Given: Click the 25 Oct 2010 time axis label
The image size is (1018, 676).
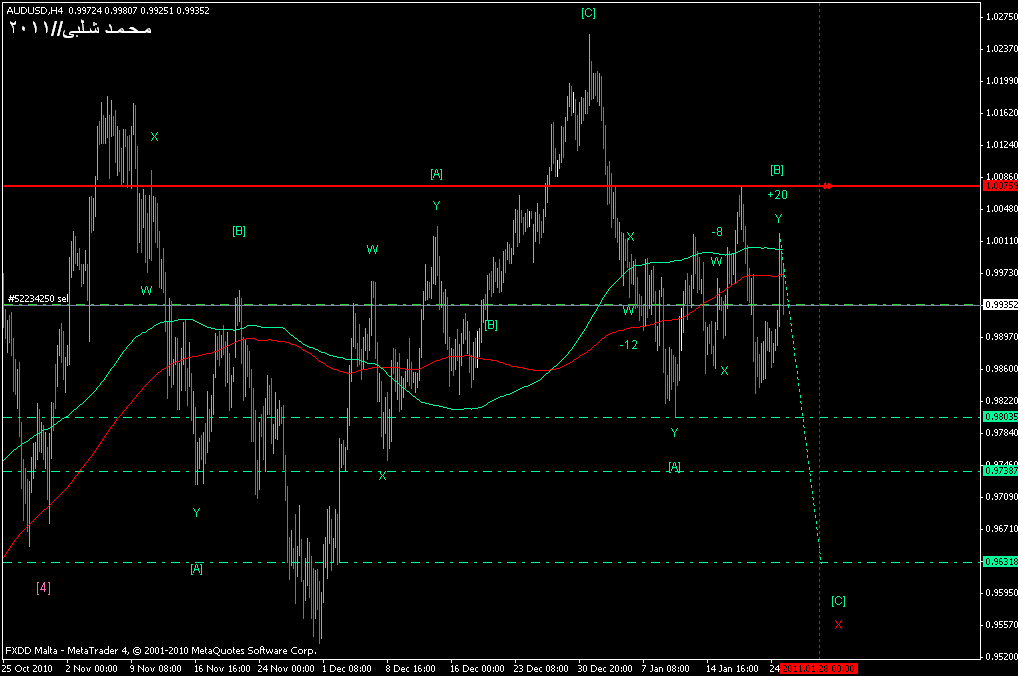Looking at the screenshot, I should (27, 667).
